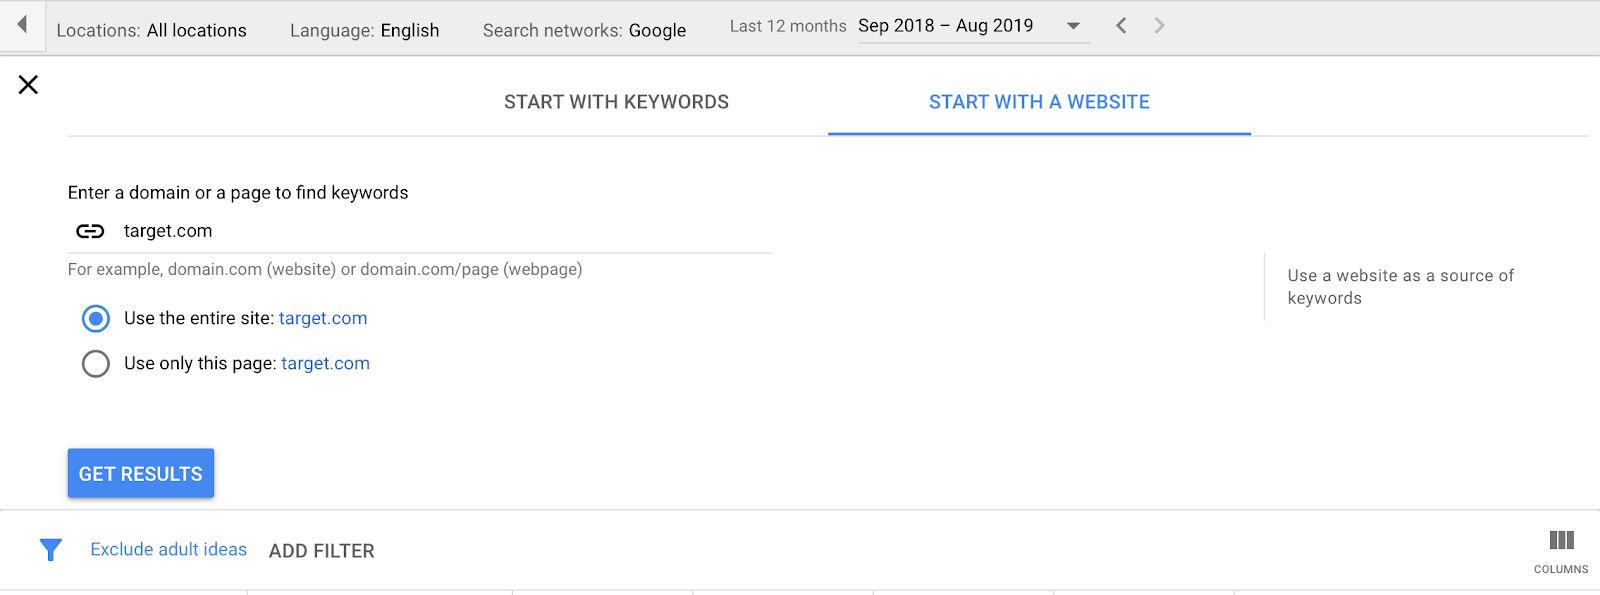Click the blue filter funnel icon
1600x595 pixels.
pos(51,549)
